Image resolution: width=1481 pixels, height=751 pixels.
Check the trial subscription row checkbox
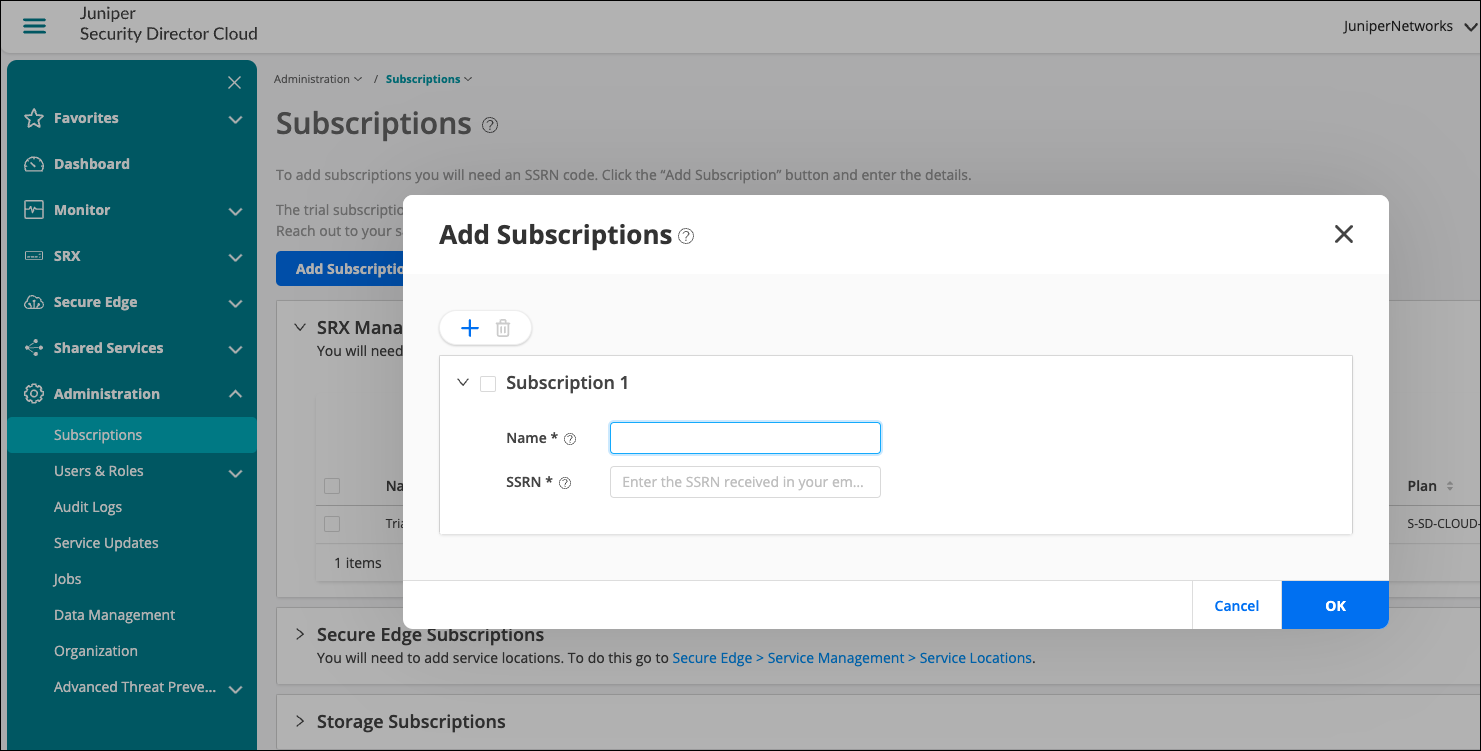pos(332,524)
